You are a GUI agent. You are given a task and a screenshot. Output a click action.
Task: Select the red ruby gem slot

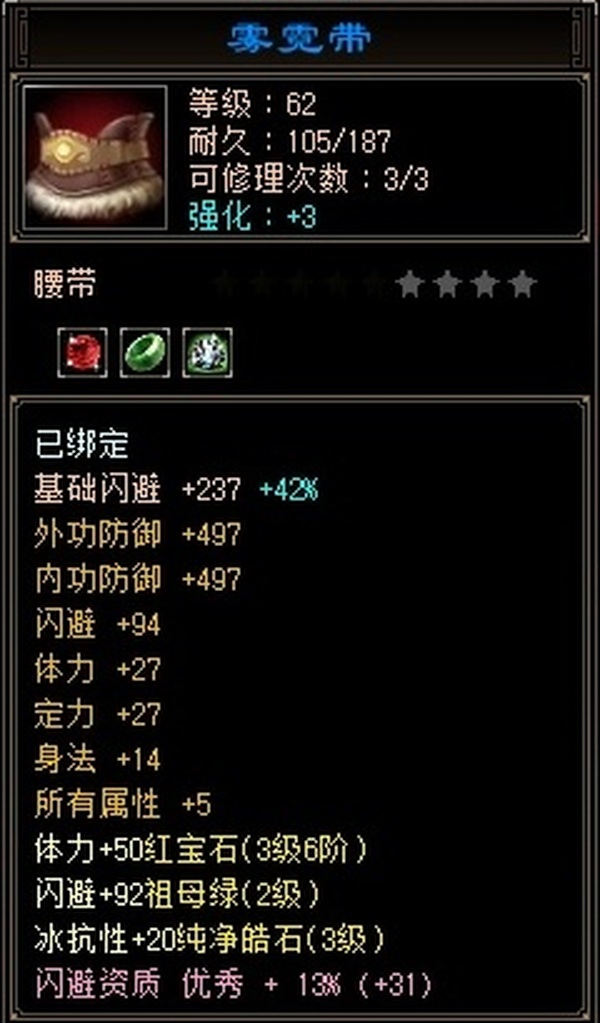coord(83,353)
